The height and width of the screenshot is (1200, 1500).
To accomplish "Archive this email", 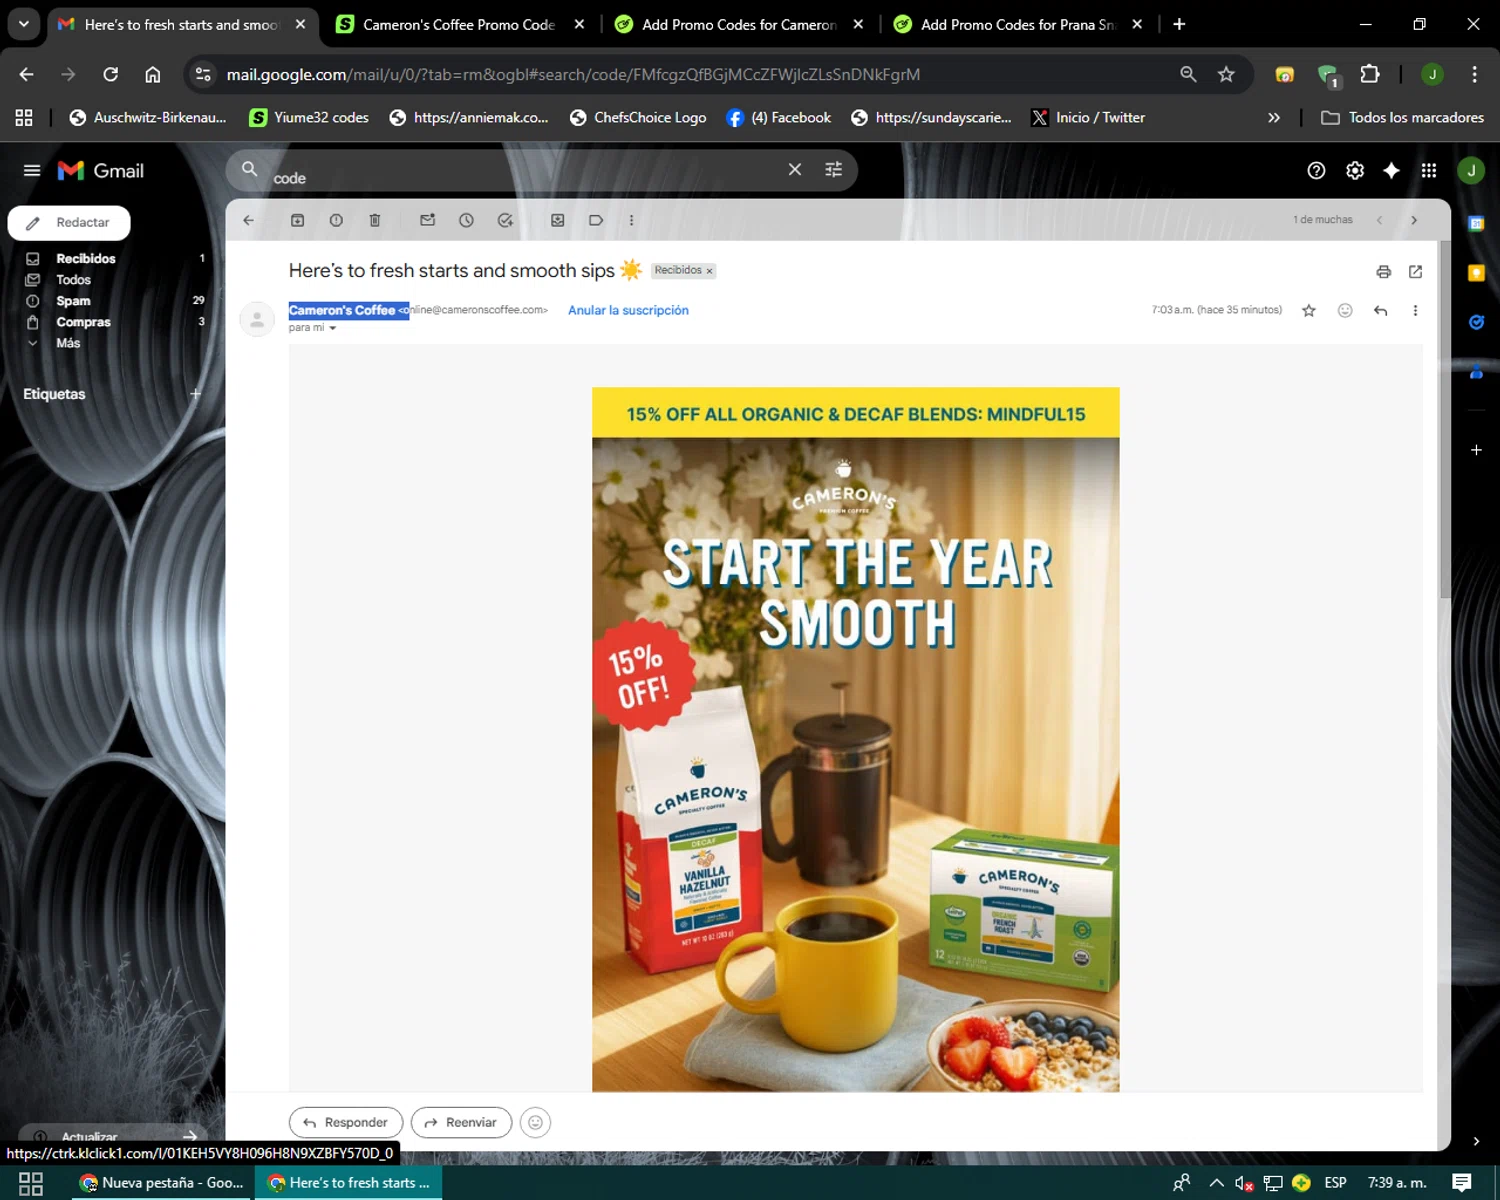I will tap(297, 220).
